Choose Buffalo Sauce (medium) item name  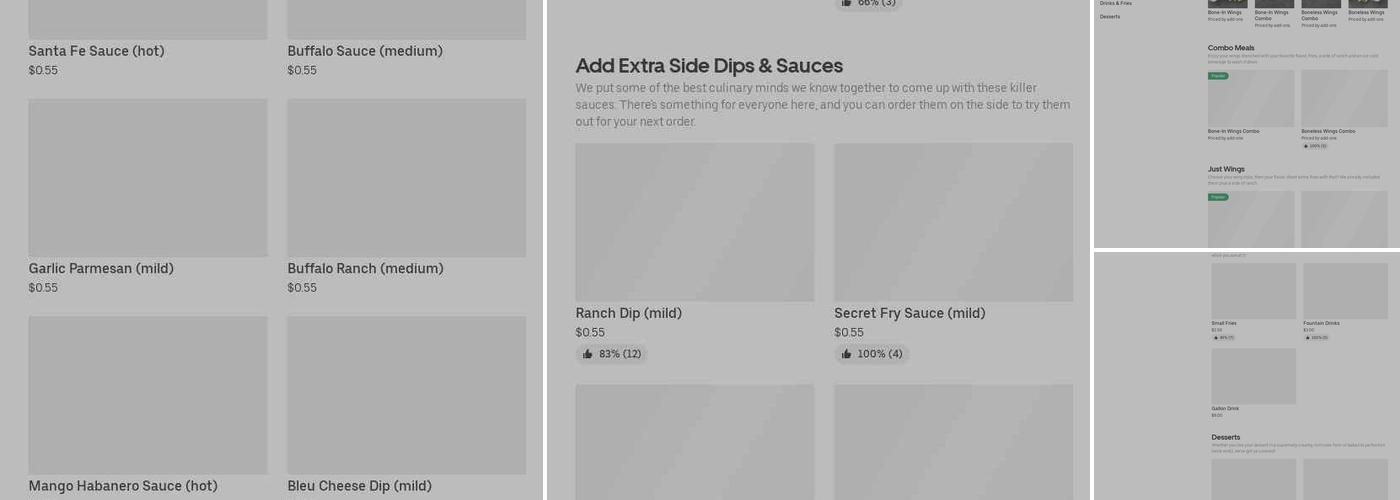tap(365, 51)
